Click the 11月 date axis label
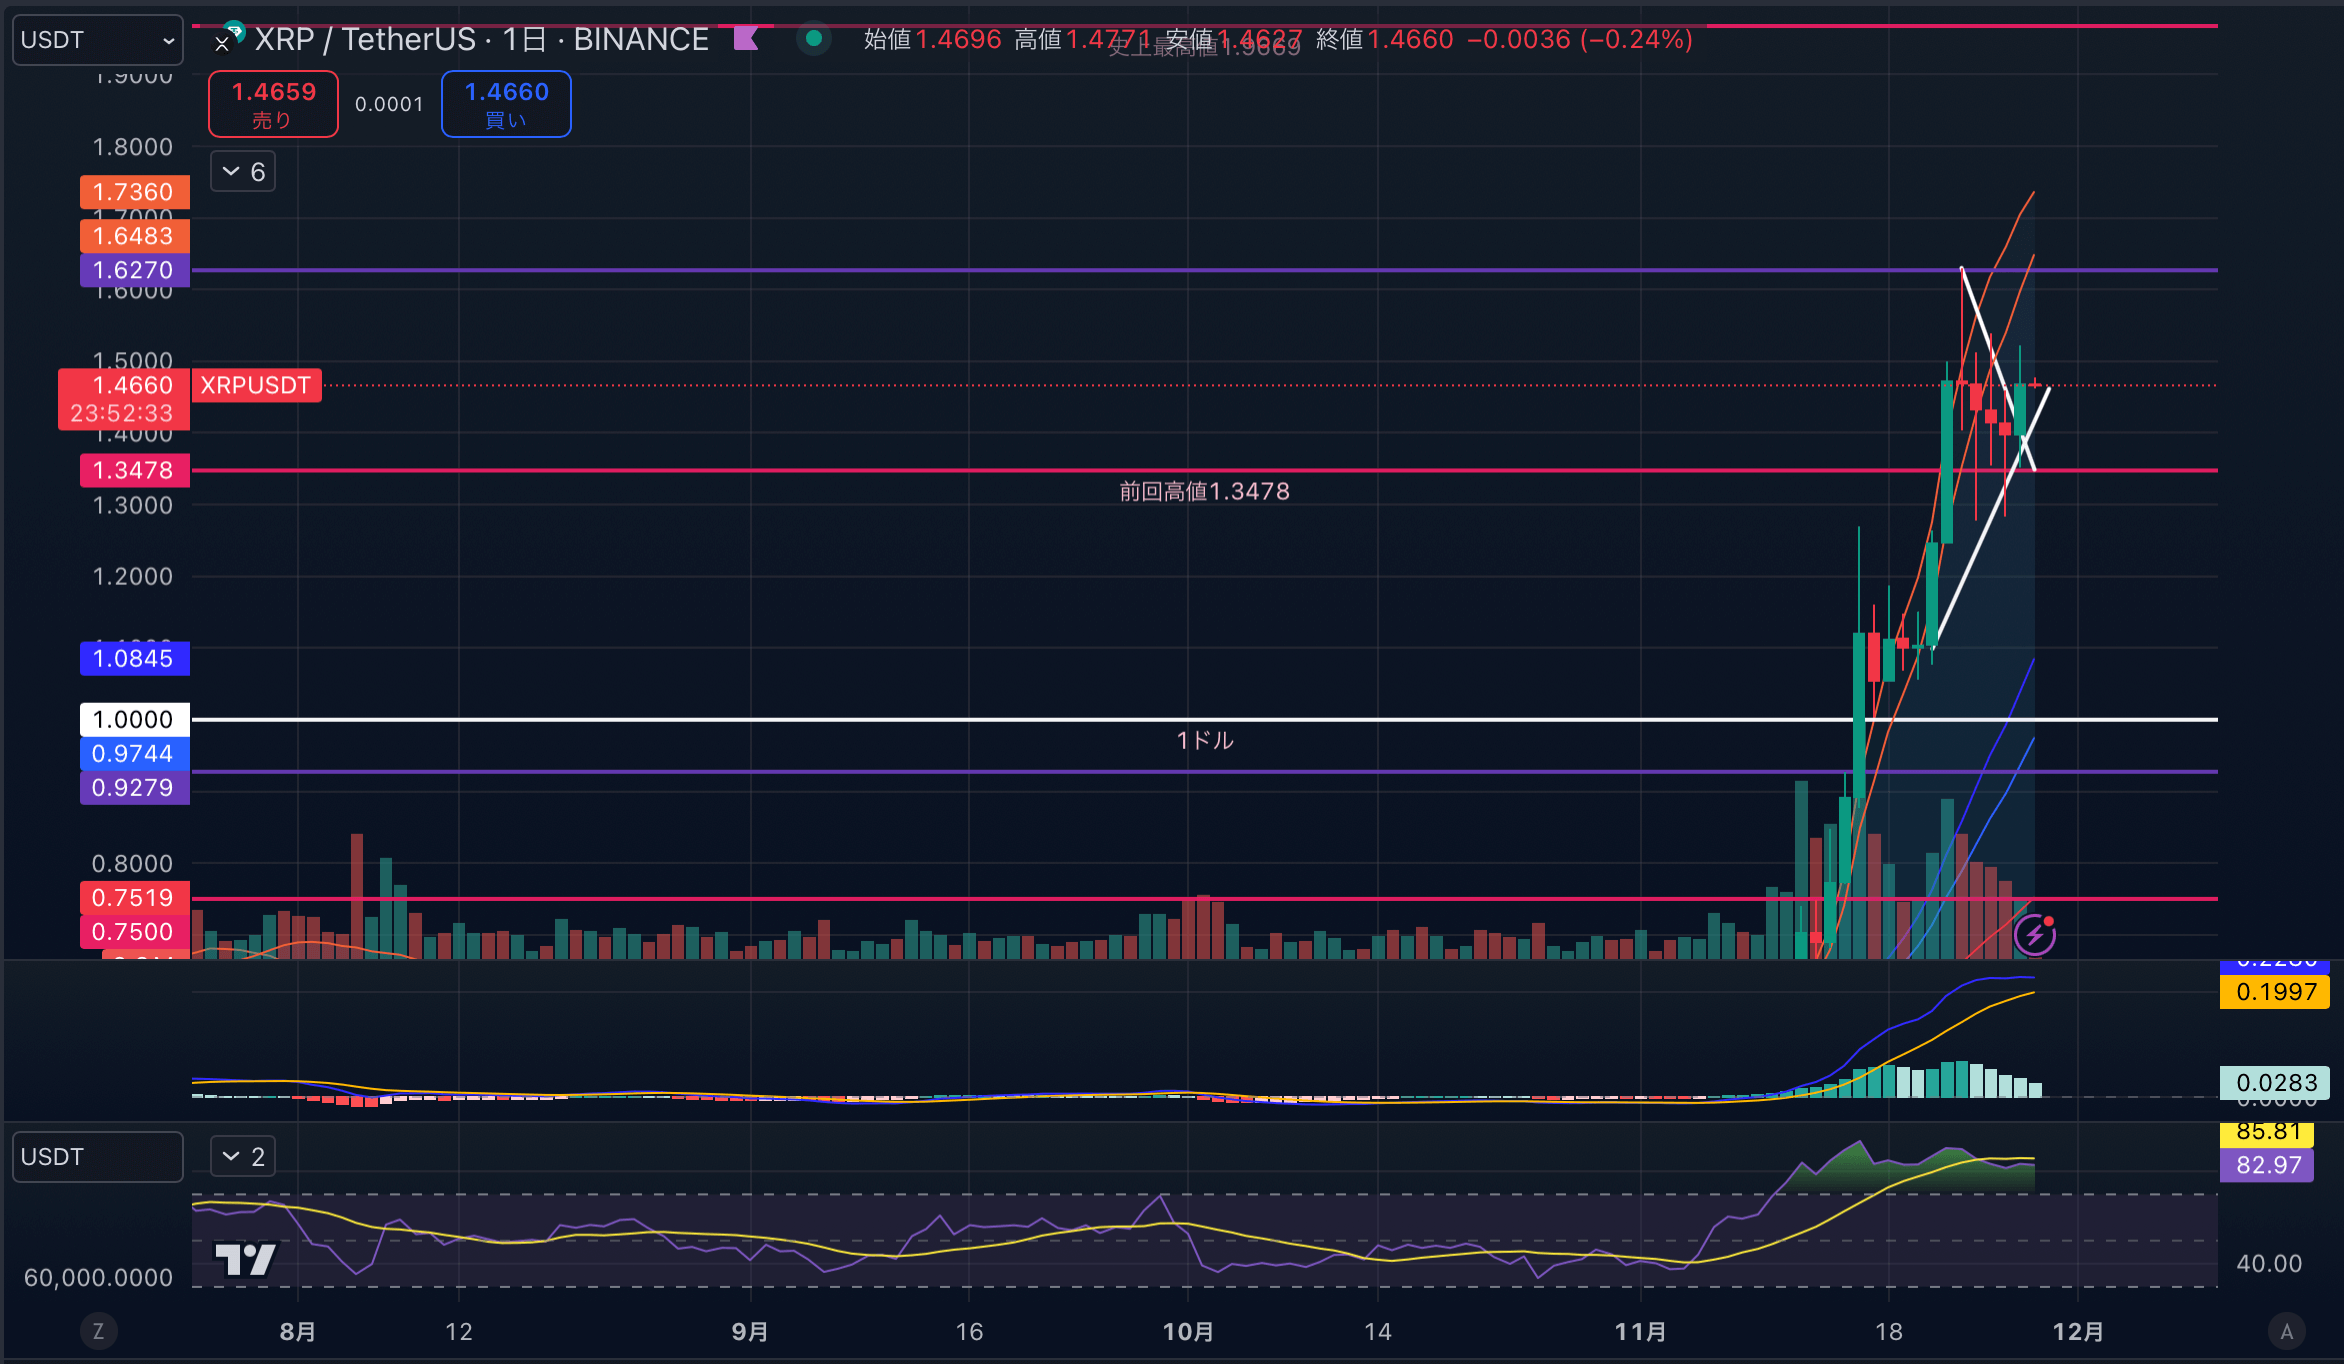Viewport: 2344px width, 1364px height. (x=1641, y=1332)
